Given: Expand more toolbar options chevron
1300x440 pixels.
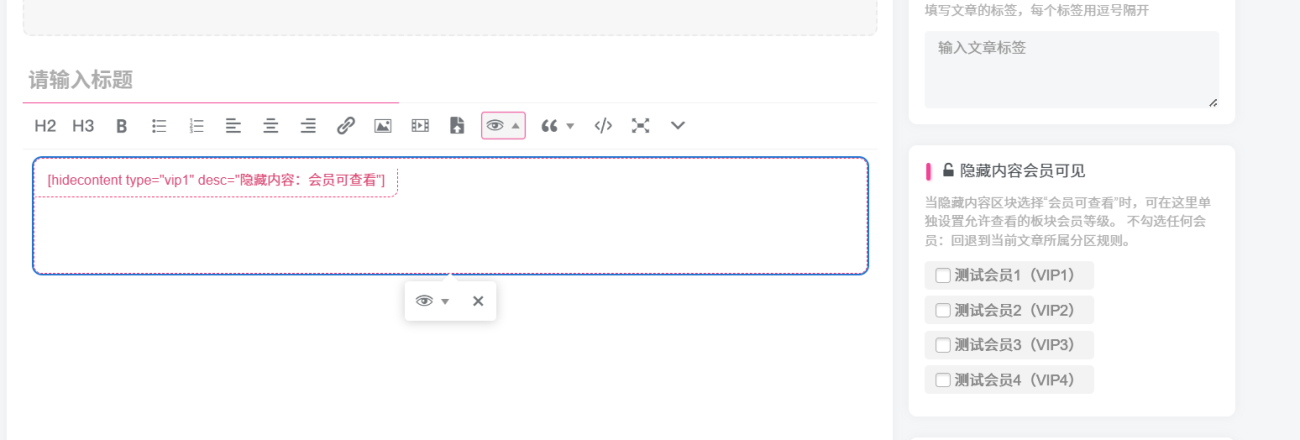Looking at the screenshot, I should pos(678,126).
